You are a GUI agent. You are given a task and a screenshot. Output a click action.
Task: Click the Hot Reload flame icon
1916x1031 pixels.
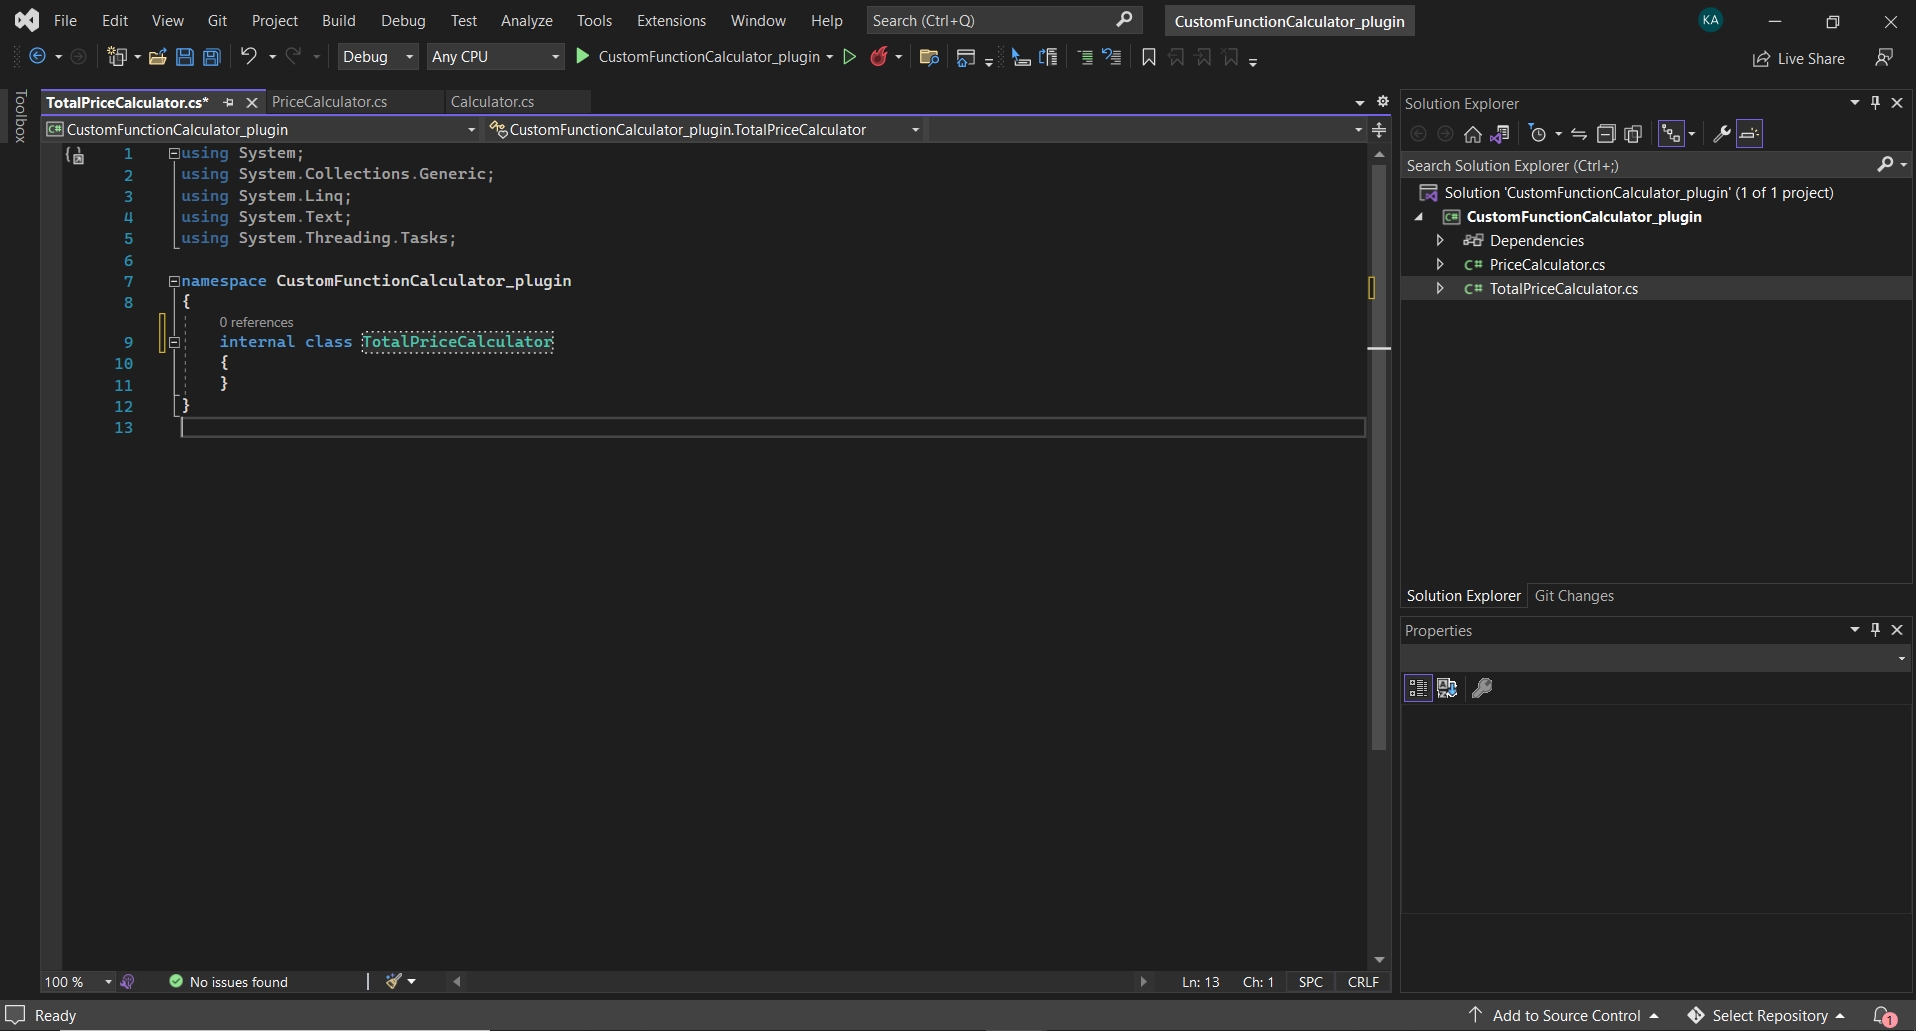click(879, 57)
